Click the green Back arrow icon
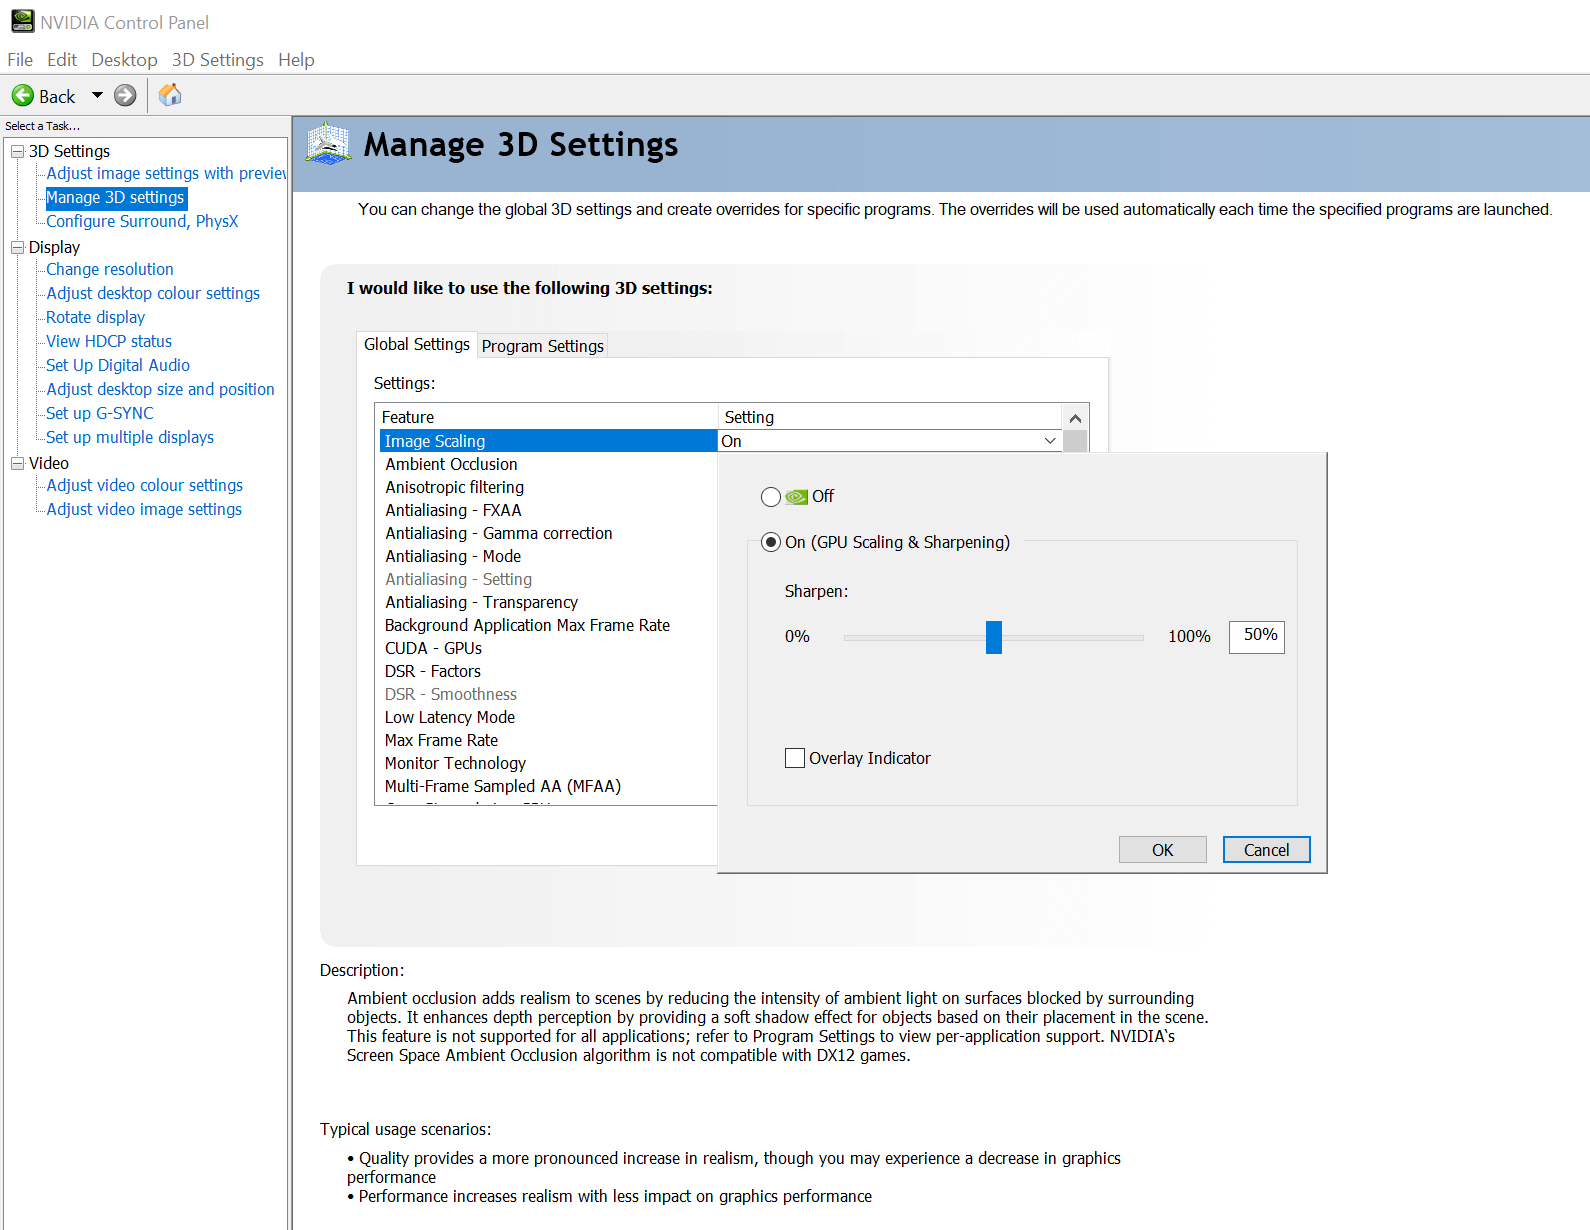 point(22,96)
